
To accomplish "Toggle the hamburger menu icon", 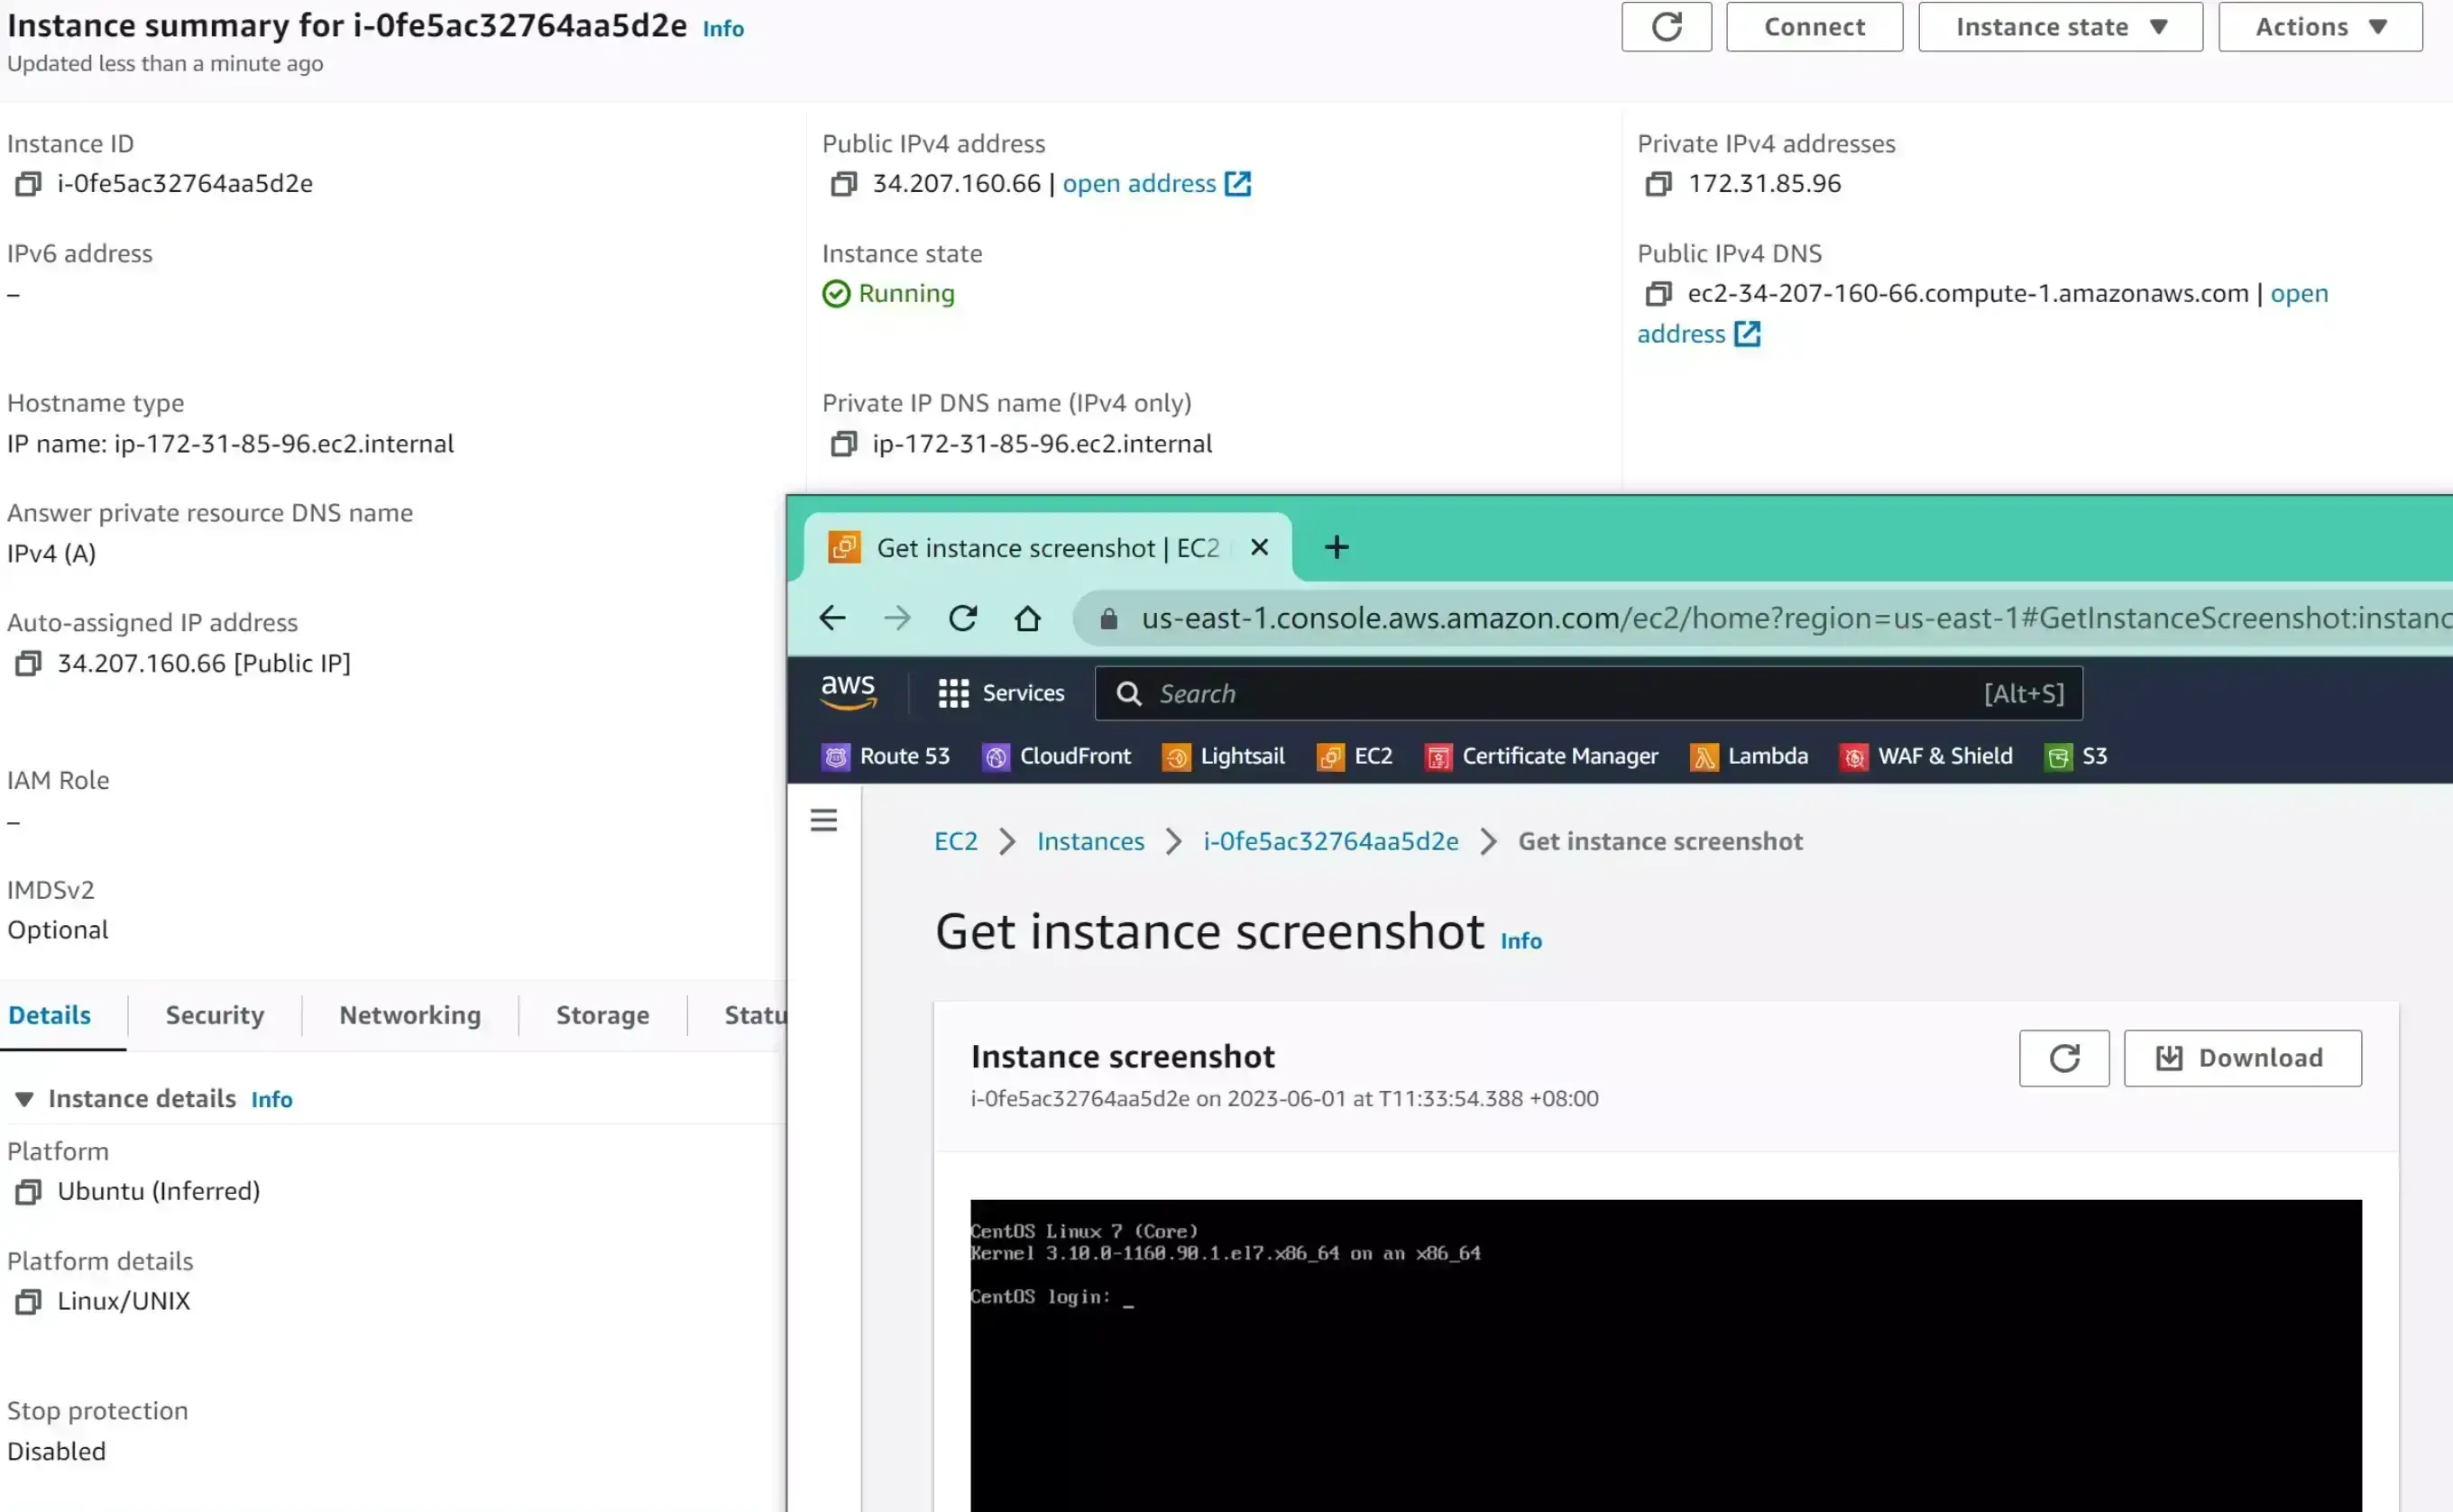I will tap(823, 818).
